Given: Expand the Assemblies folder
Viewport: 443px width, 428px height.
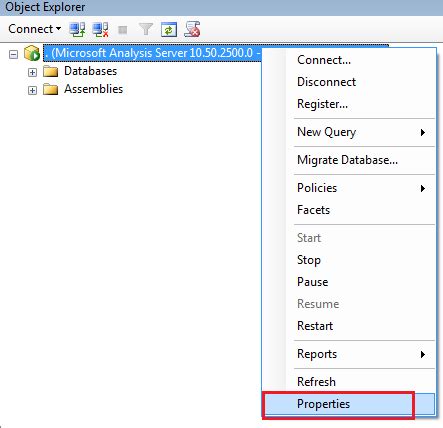Looking at the screenshot, I should [32, 90].
